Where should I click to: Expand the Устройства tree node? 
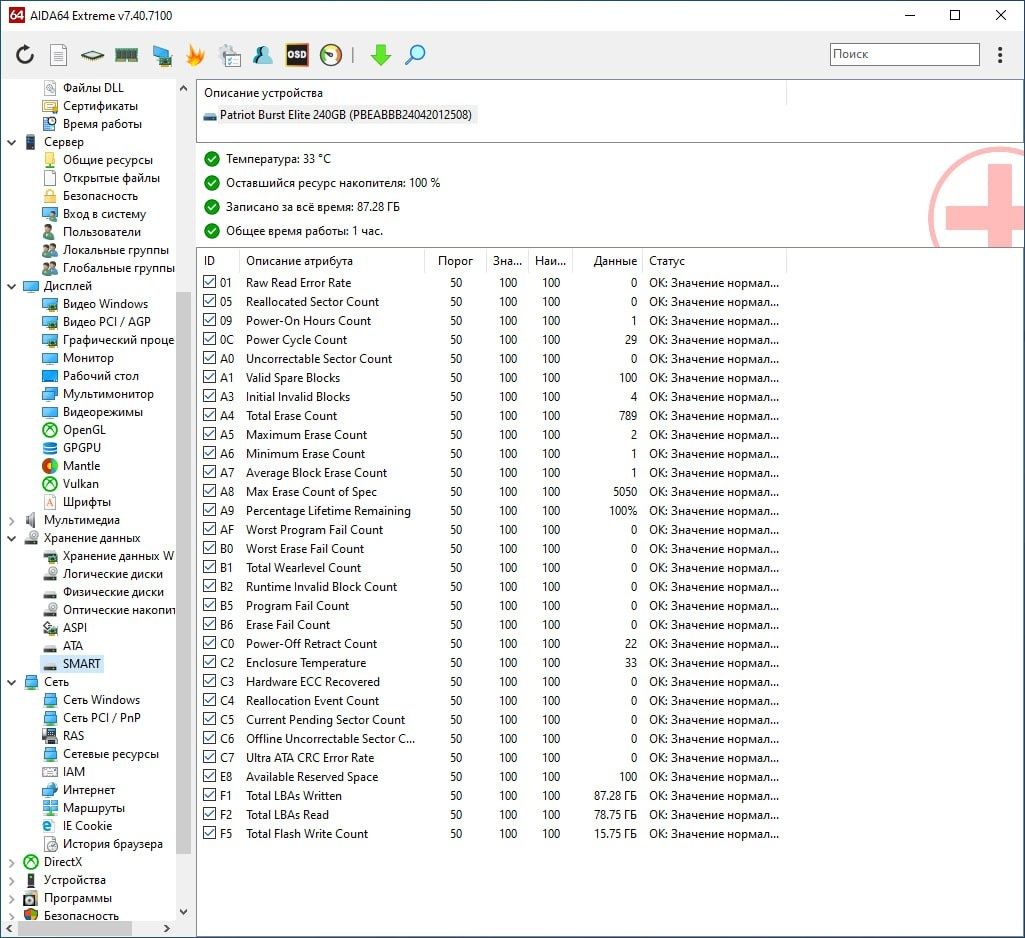tap(12, 880)
